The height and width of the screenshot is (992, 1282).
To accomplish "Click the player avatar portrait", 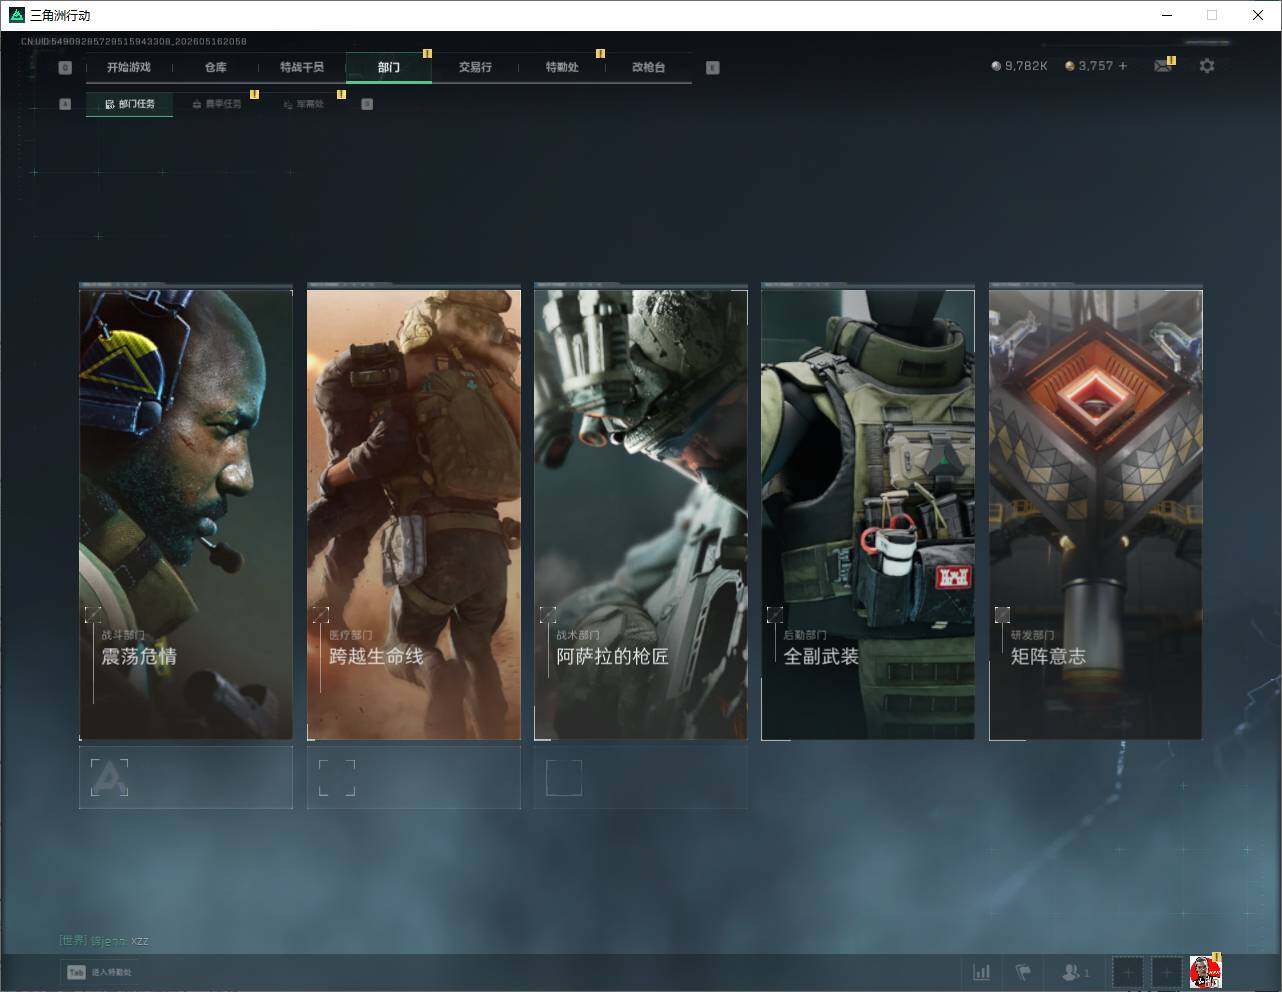I will tap(1205, 972).
